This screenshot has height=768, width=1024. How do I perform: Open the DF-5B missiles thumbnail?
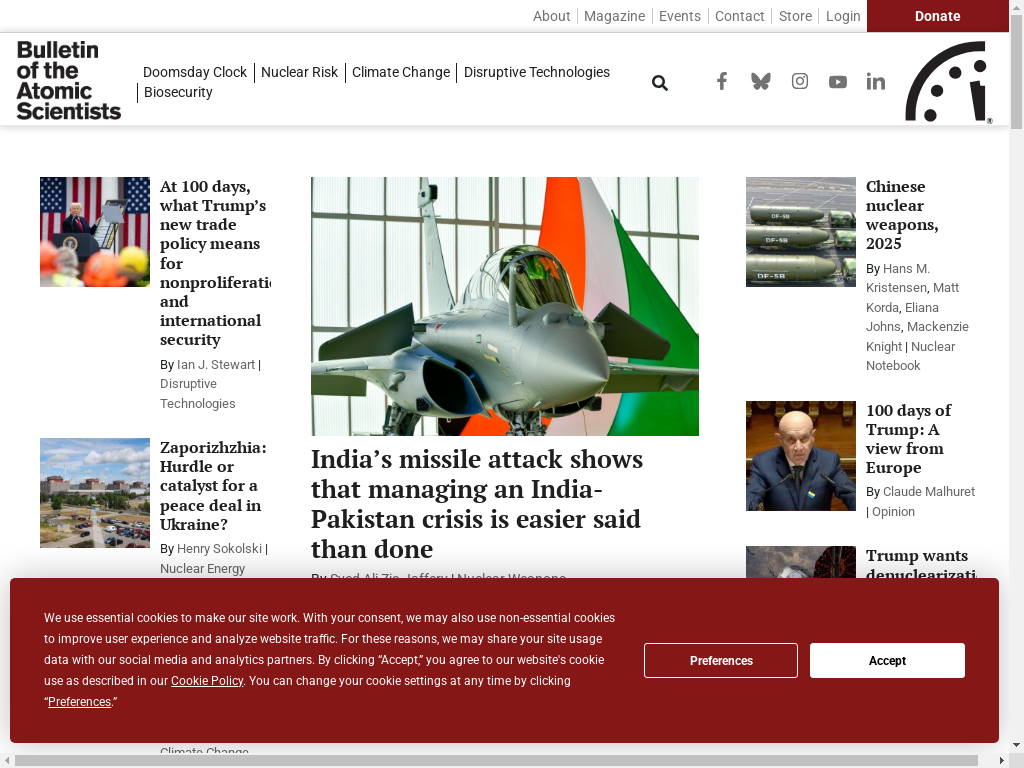(801, 232)
